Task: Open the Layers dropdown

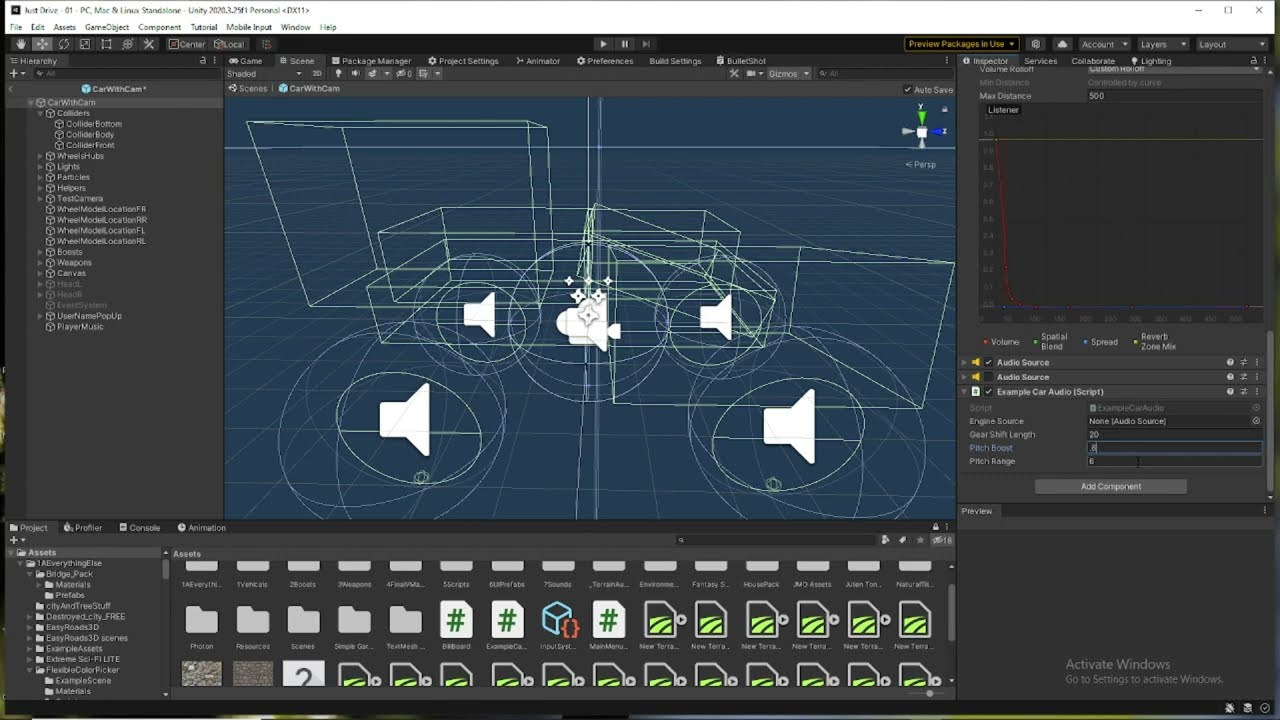Action: click(1162, 44)
